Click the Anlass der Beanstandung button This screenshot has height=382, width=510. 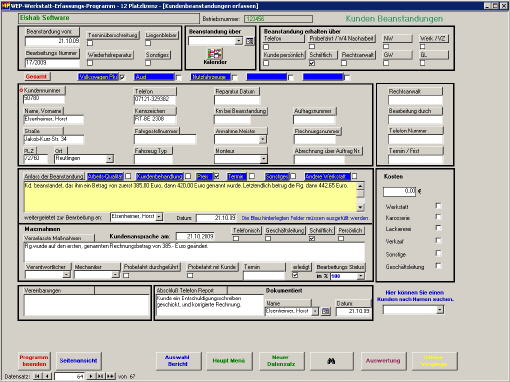tap(54, 176)
